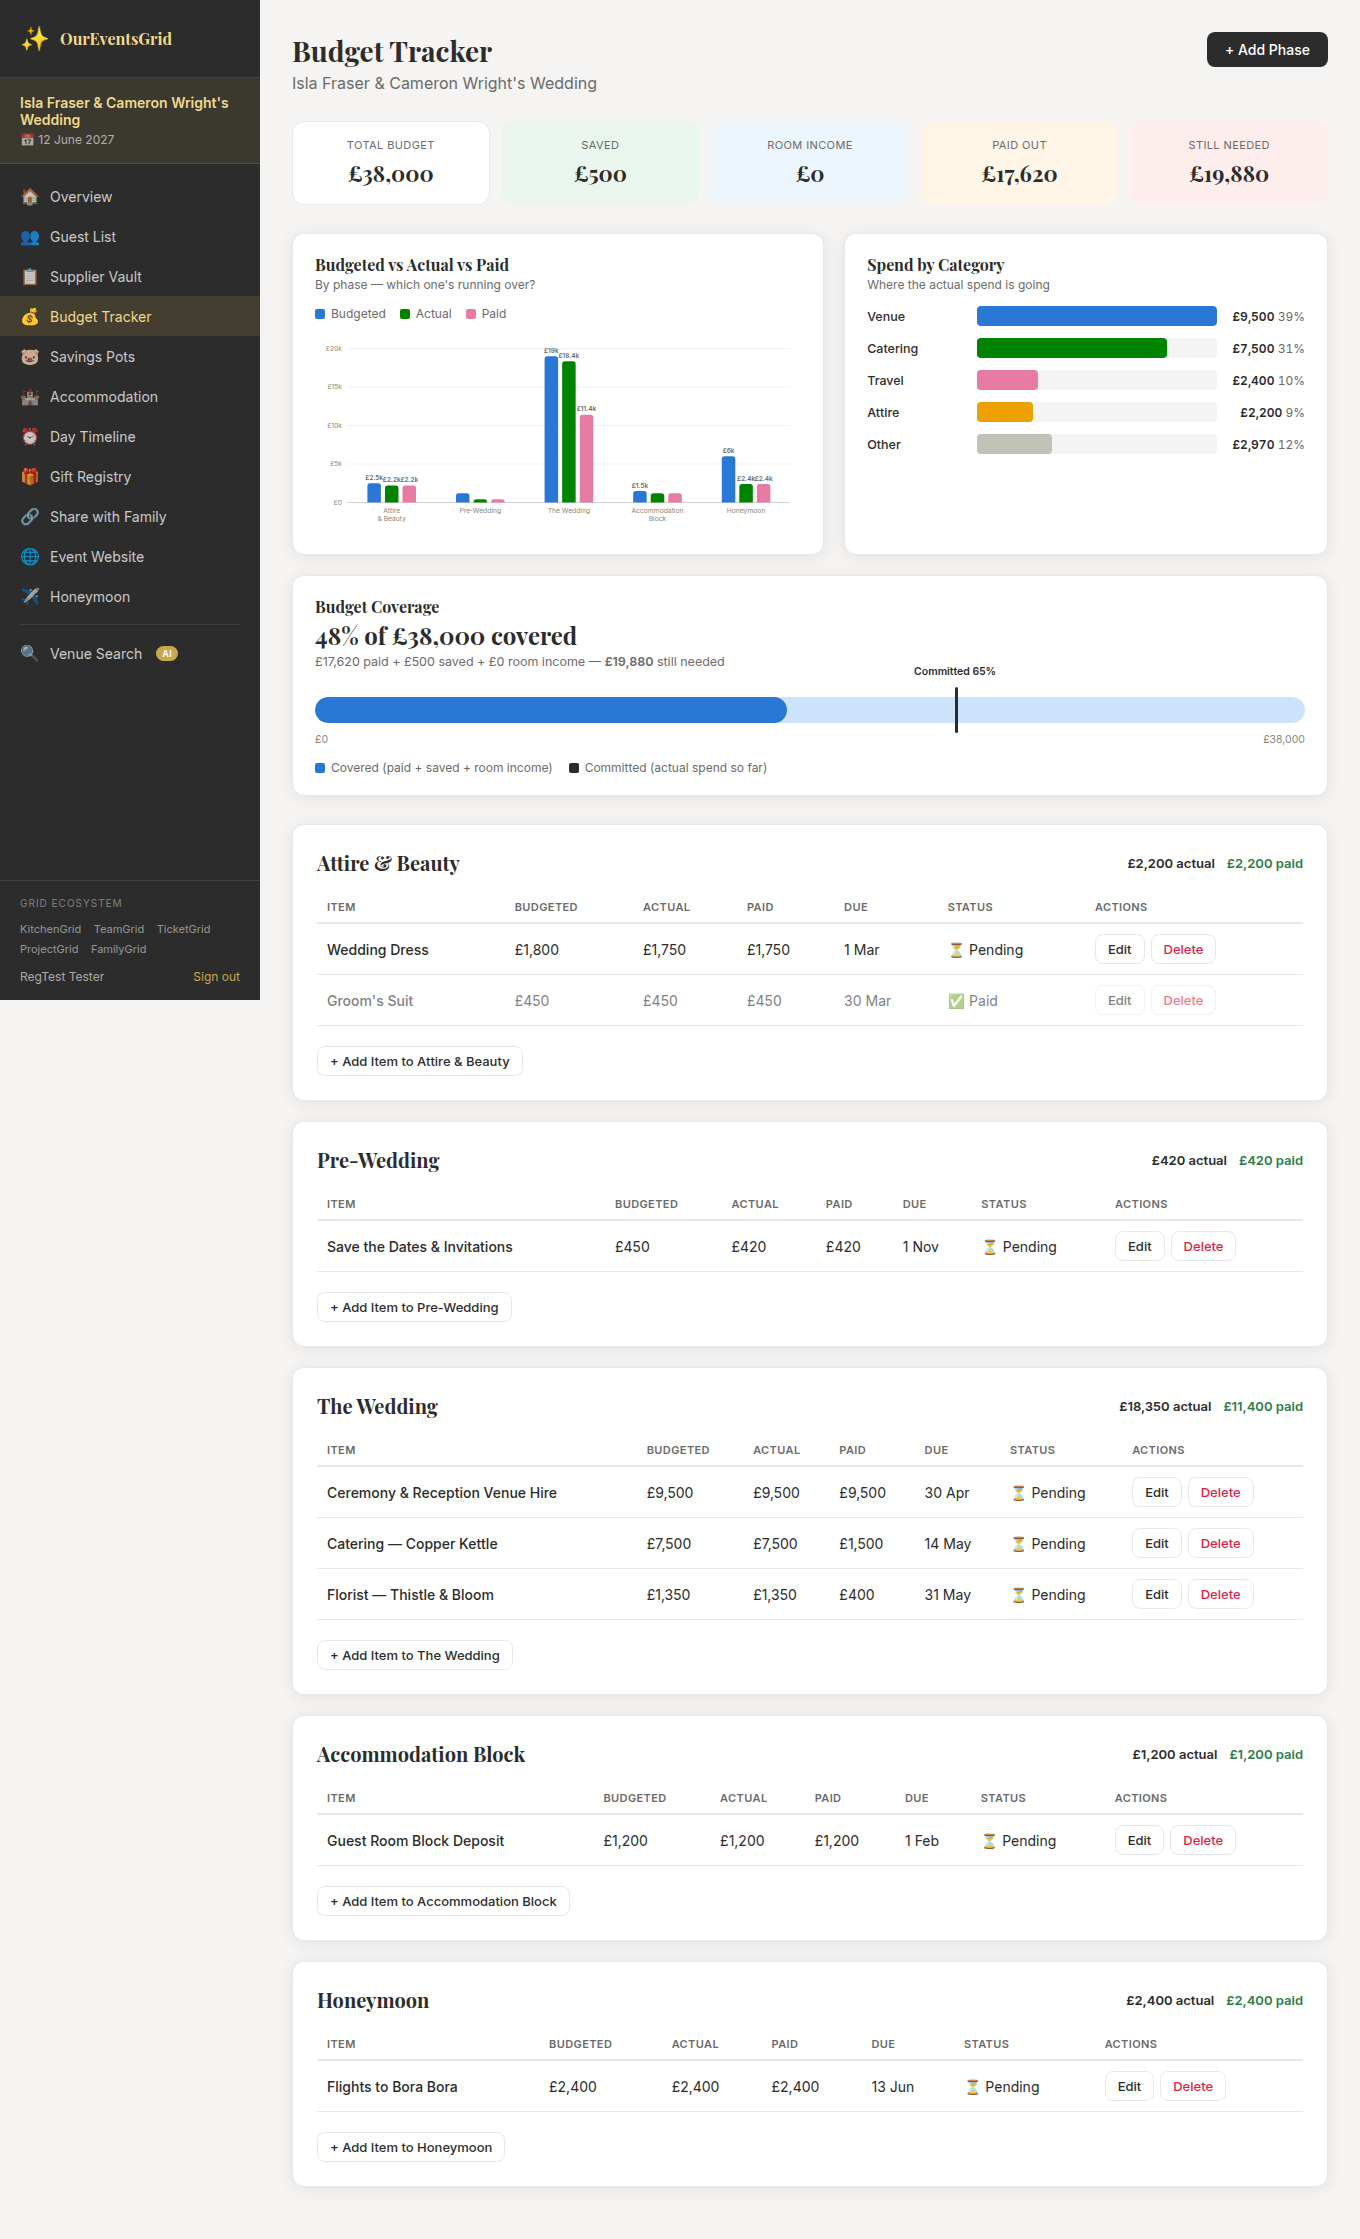Click the '14 May' due date cell
This screenshot has height=2239, width=1360.
pos(948,1544)
